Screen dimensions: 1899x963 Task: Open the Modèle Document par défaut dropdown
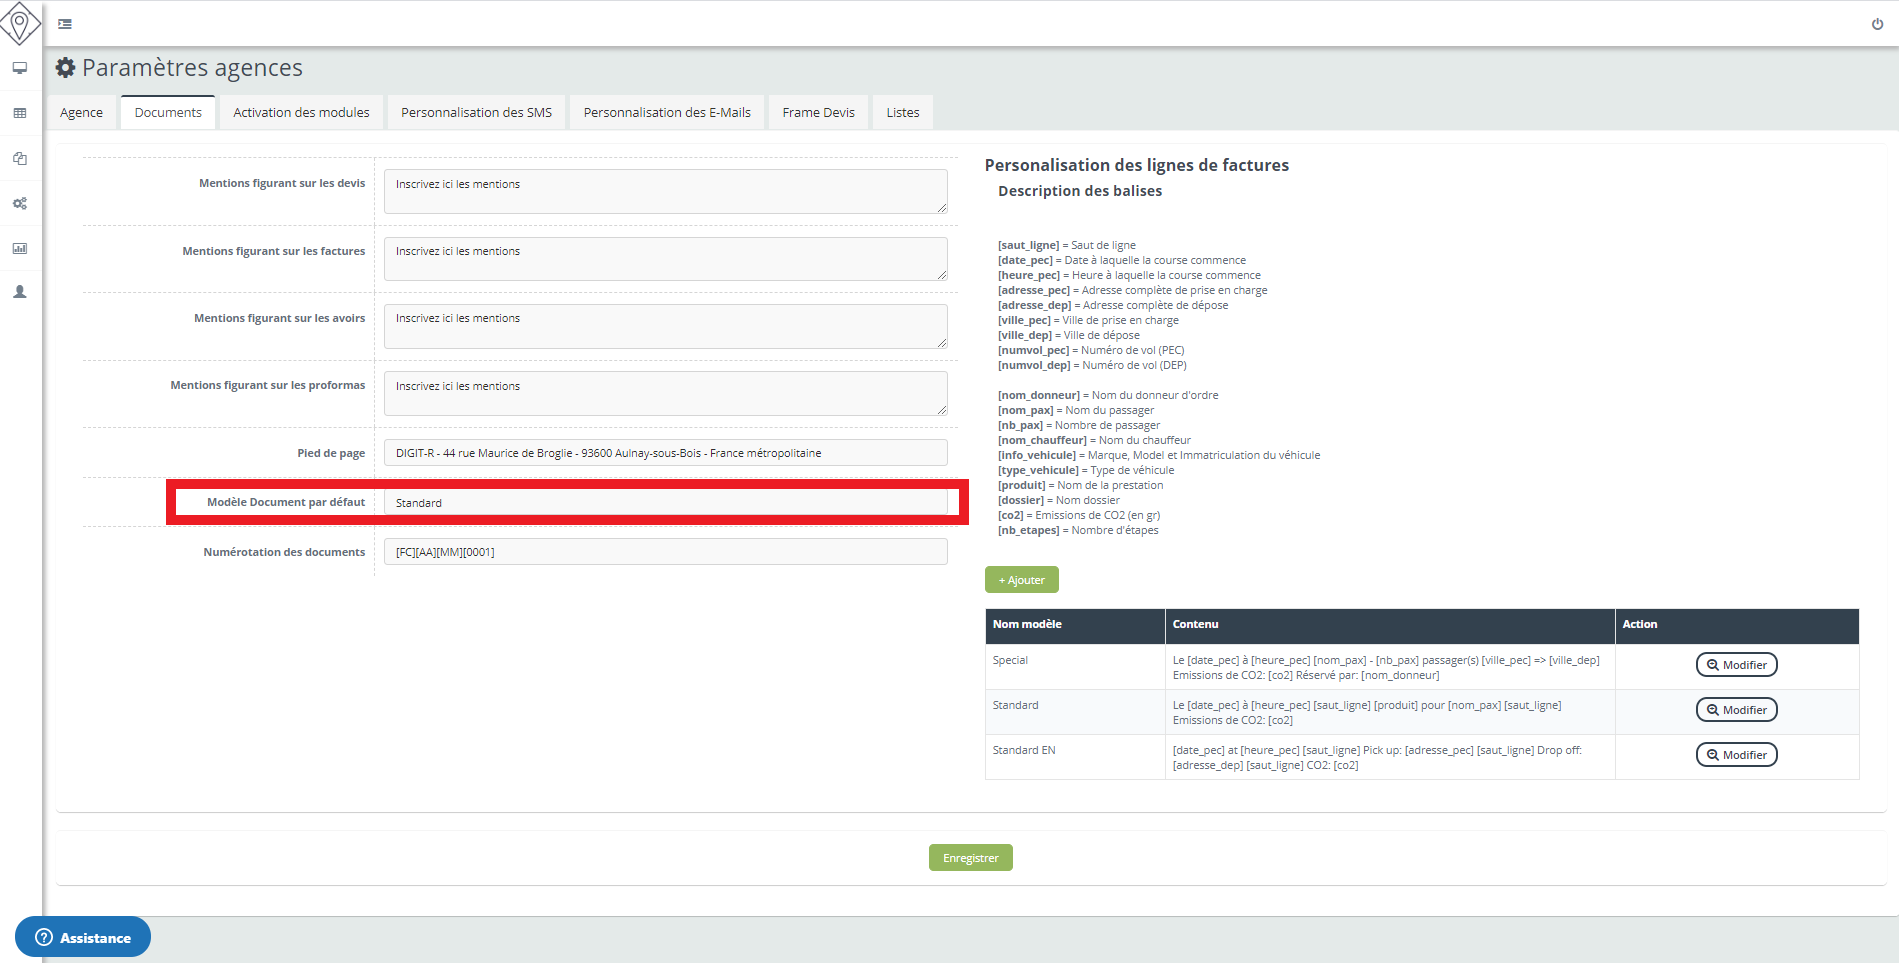coord(665,503)
